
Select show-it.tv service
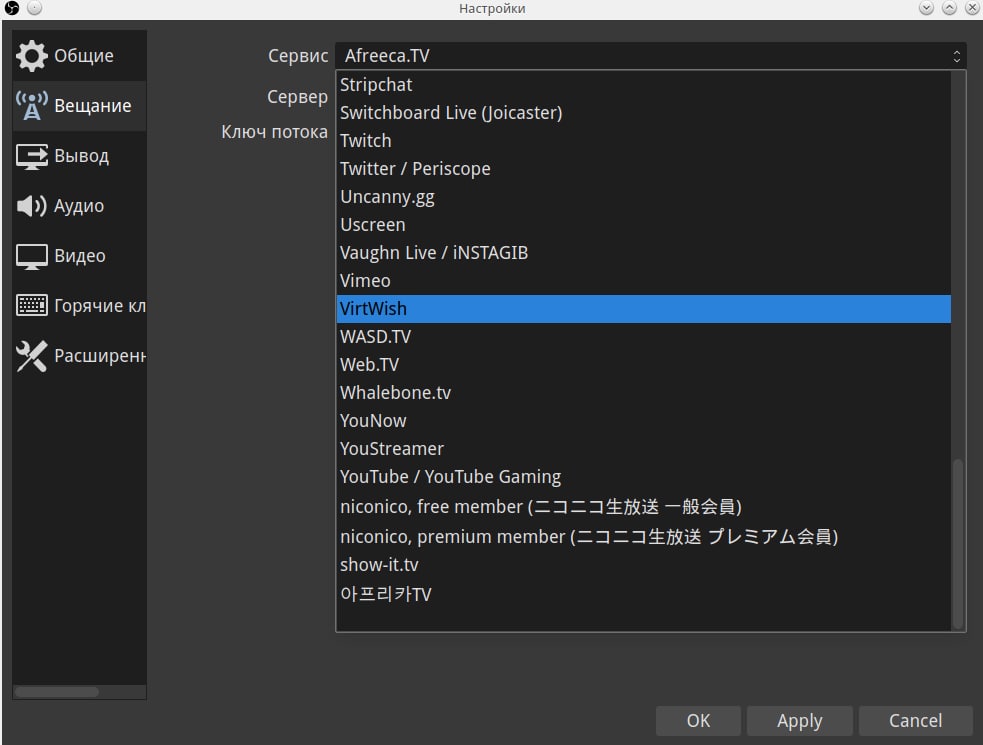pos(644,565)
